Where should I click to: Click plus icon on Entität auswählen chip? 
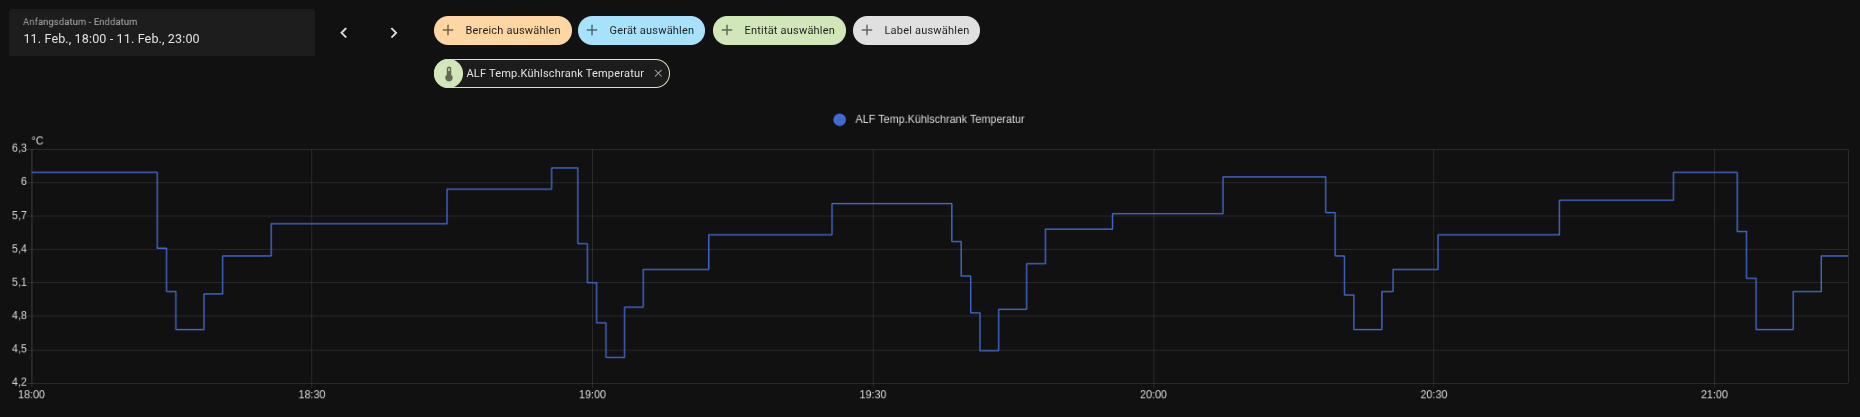click(727, 31)
